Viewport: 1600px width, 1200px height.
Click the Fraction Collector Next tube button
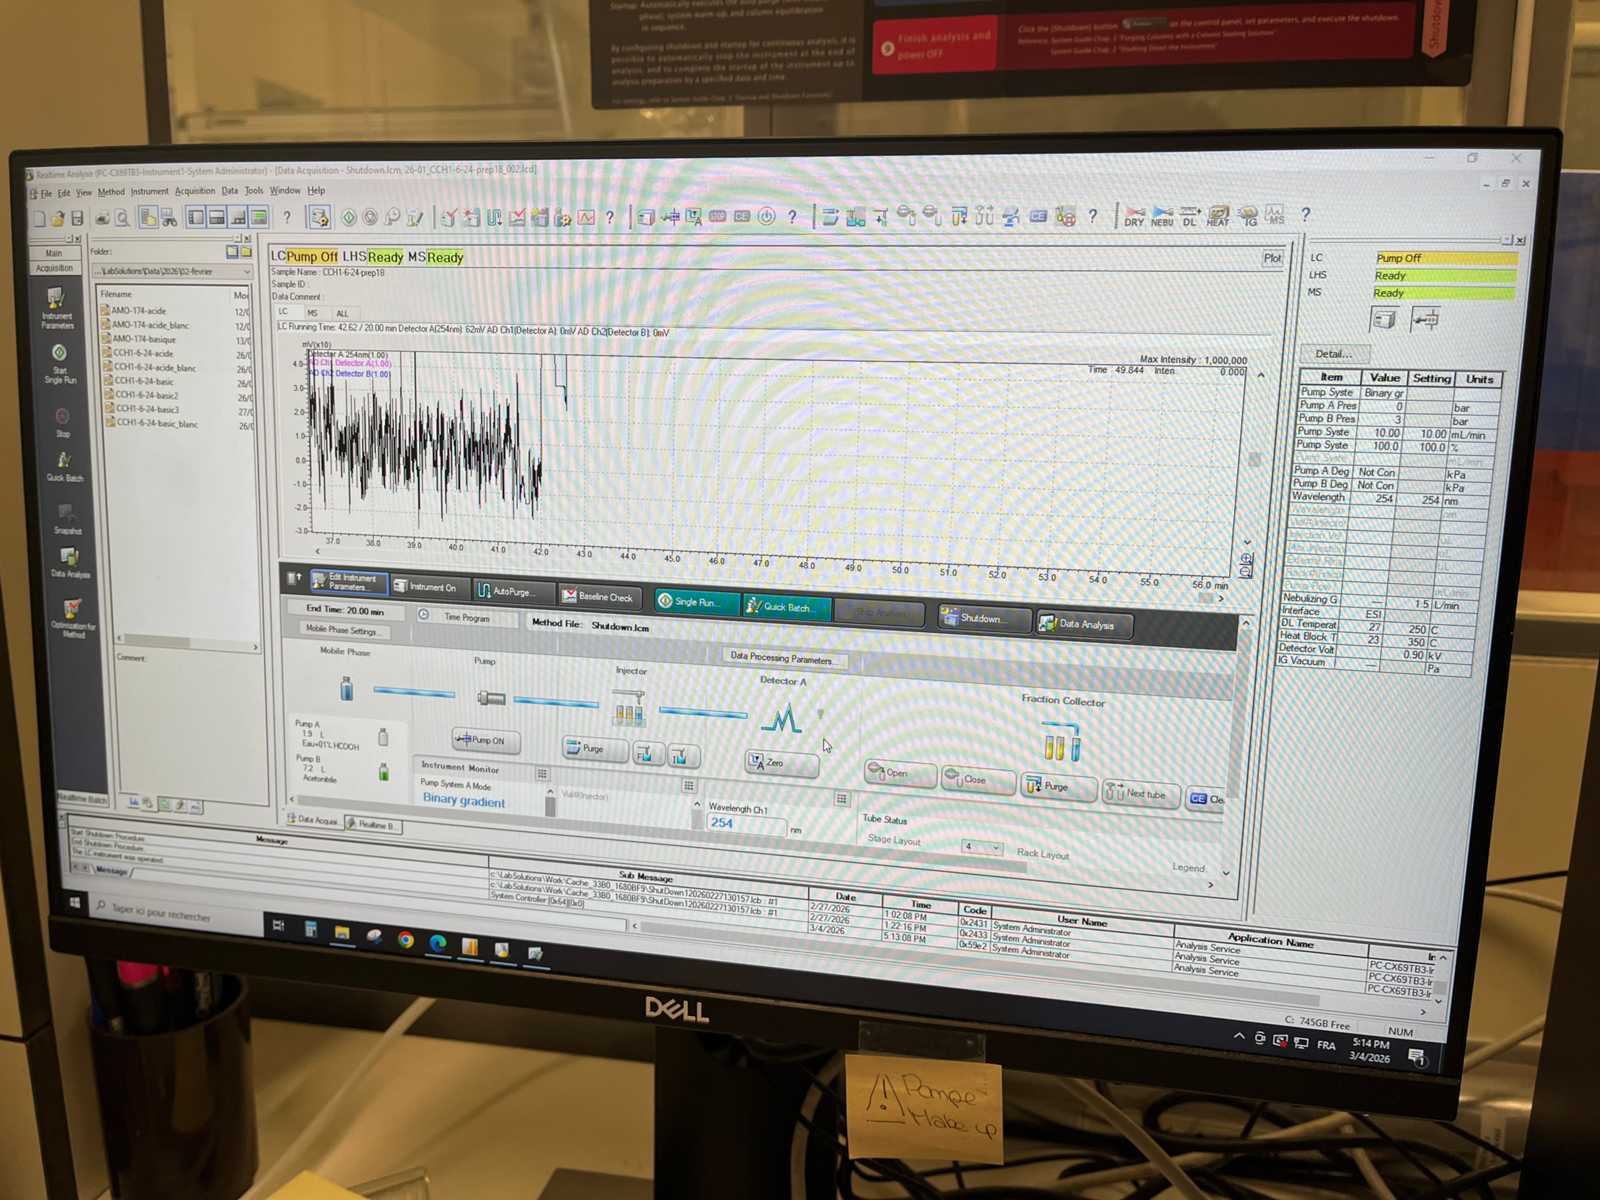[1138, 794]
